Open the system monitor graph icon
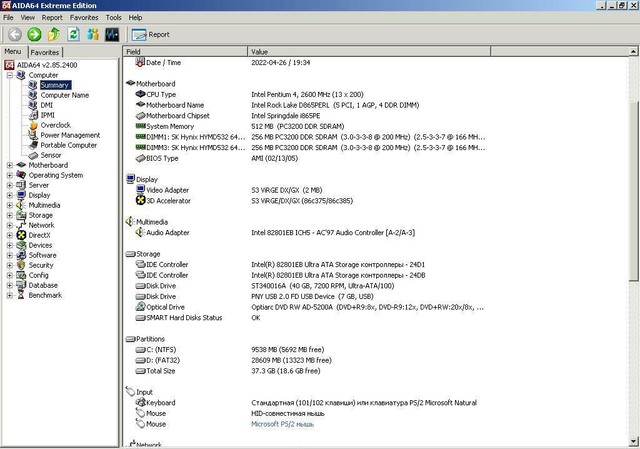Image resolution: width=640 pixels, height=449 pixels. coord(112,34)
